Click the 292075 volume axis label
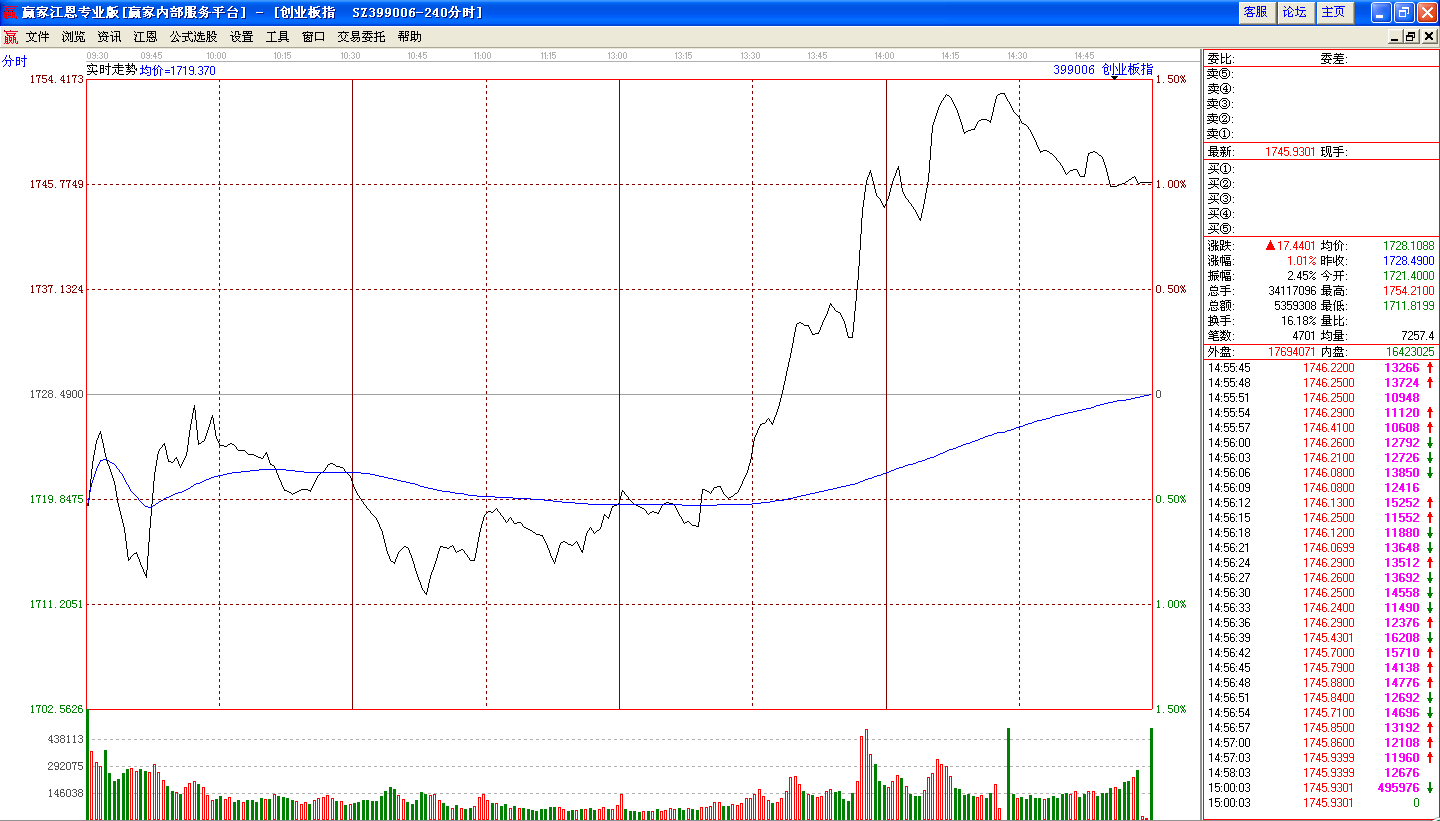 click(66, 766)
